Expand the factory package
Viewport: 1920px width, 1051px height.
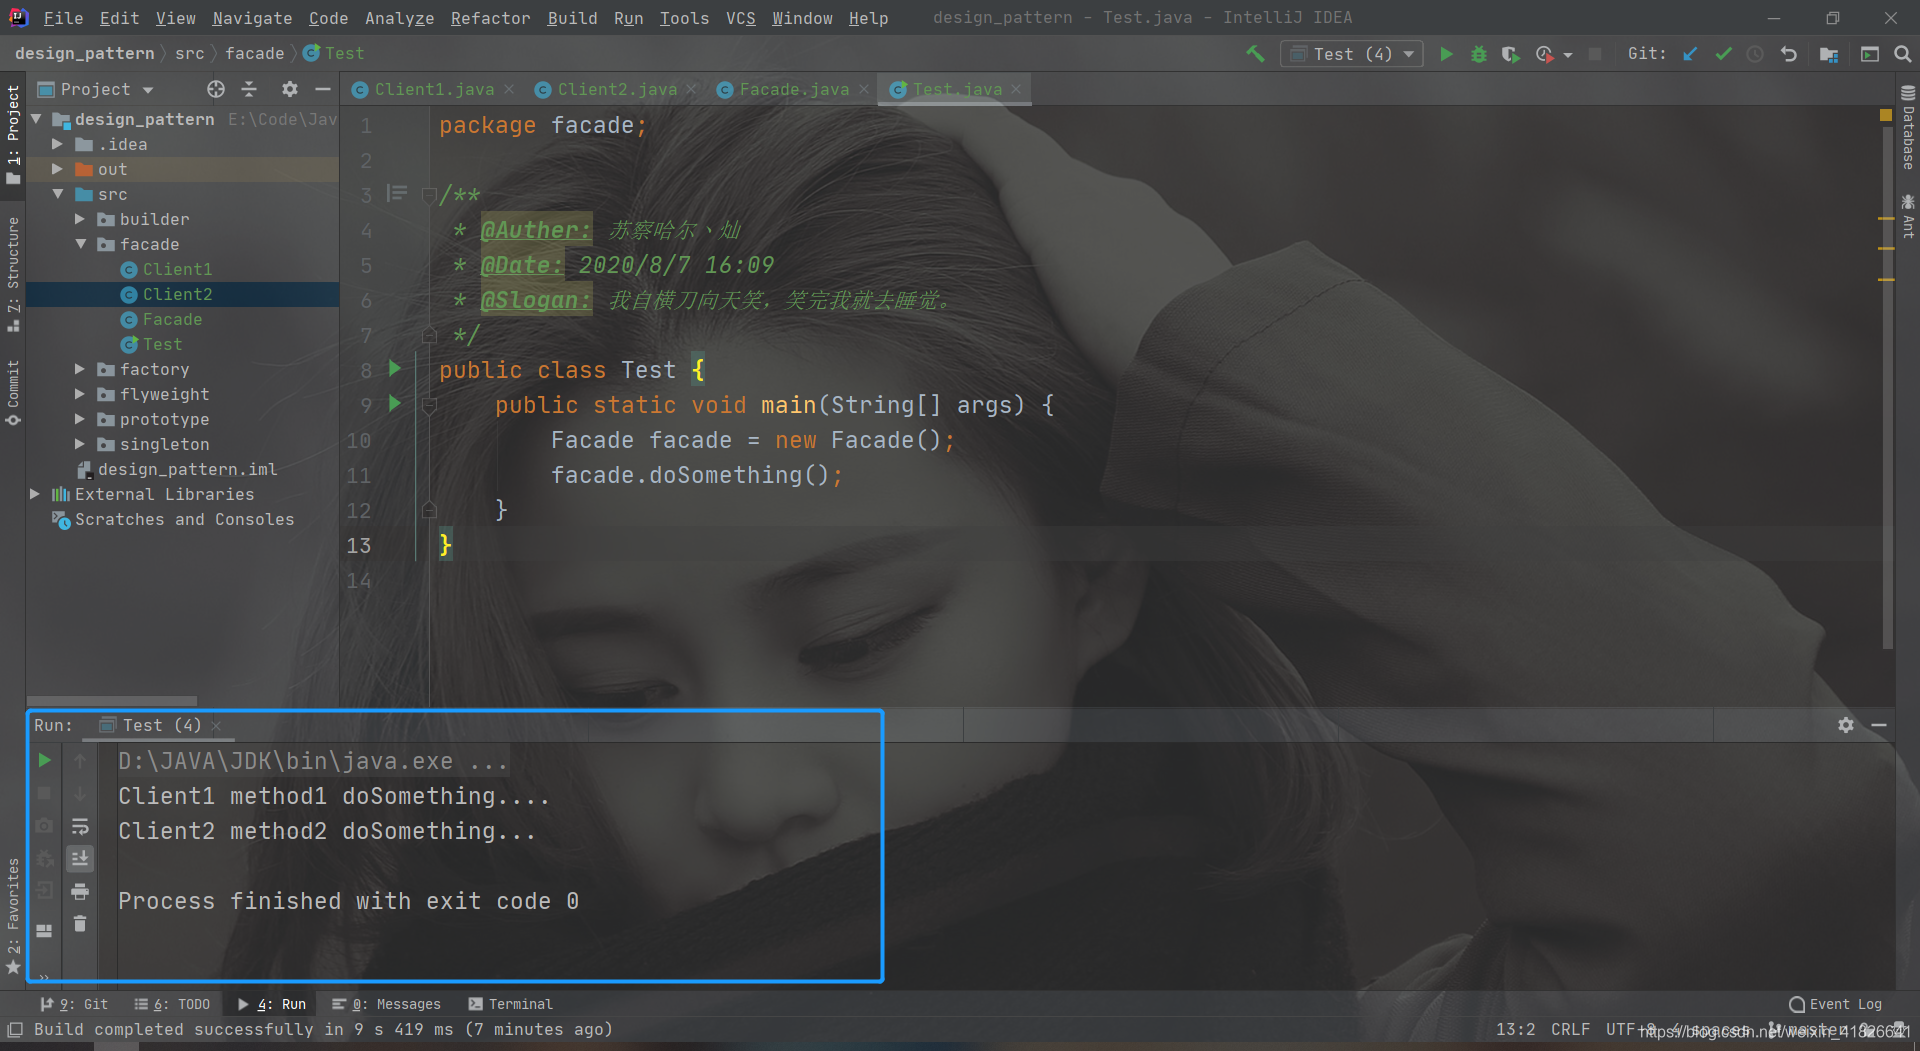click(x=80, y=369)
